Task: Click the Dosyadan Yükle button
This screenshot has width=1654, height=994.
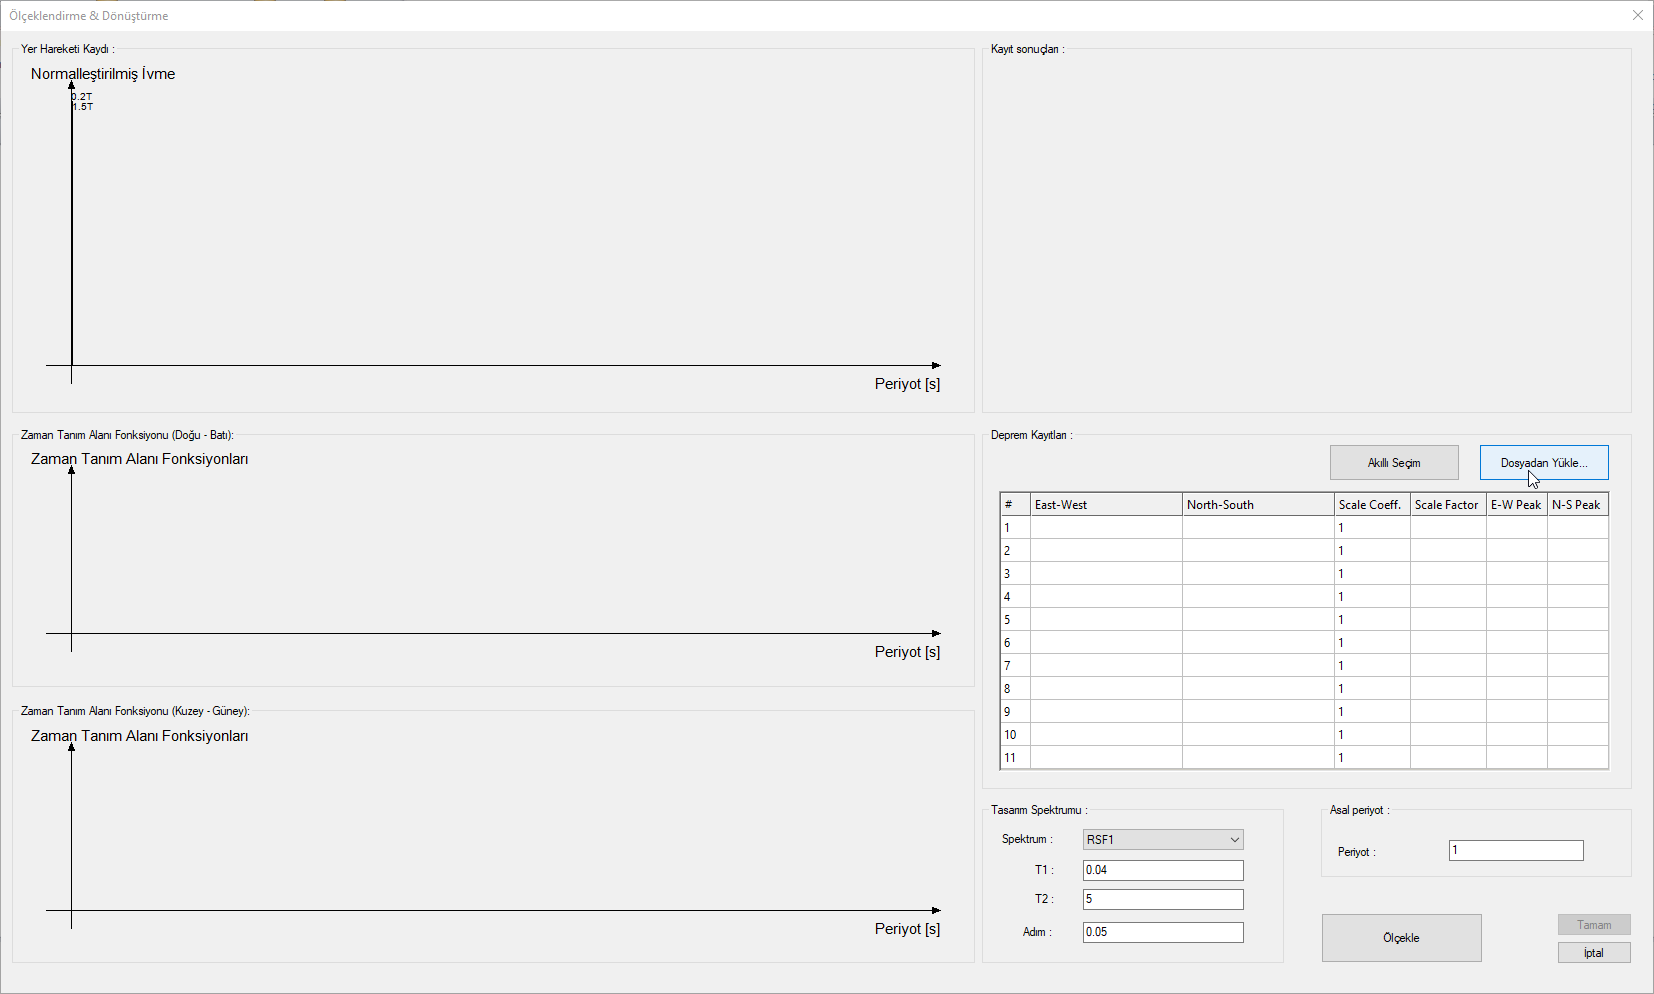Action: click(x=1543, y=463)
